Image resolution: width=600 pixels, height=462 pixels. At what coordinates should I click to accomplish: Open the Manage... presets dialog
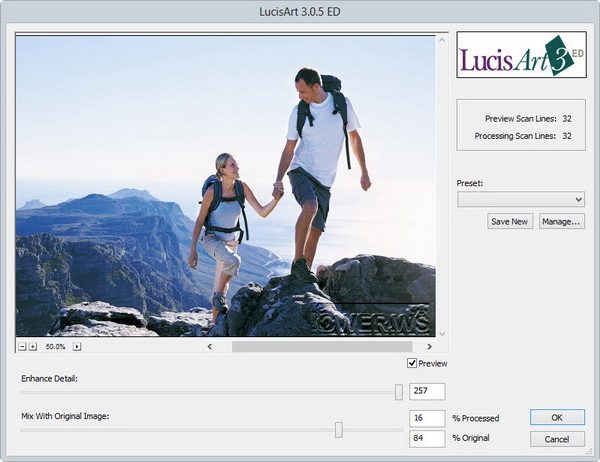[562, 221]
